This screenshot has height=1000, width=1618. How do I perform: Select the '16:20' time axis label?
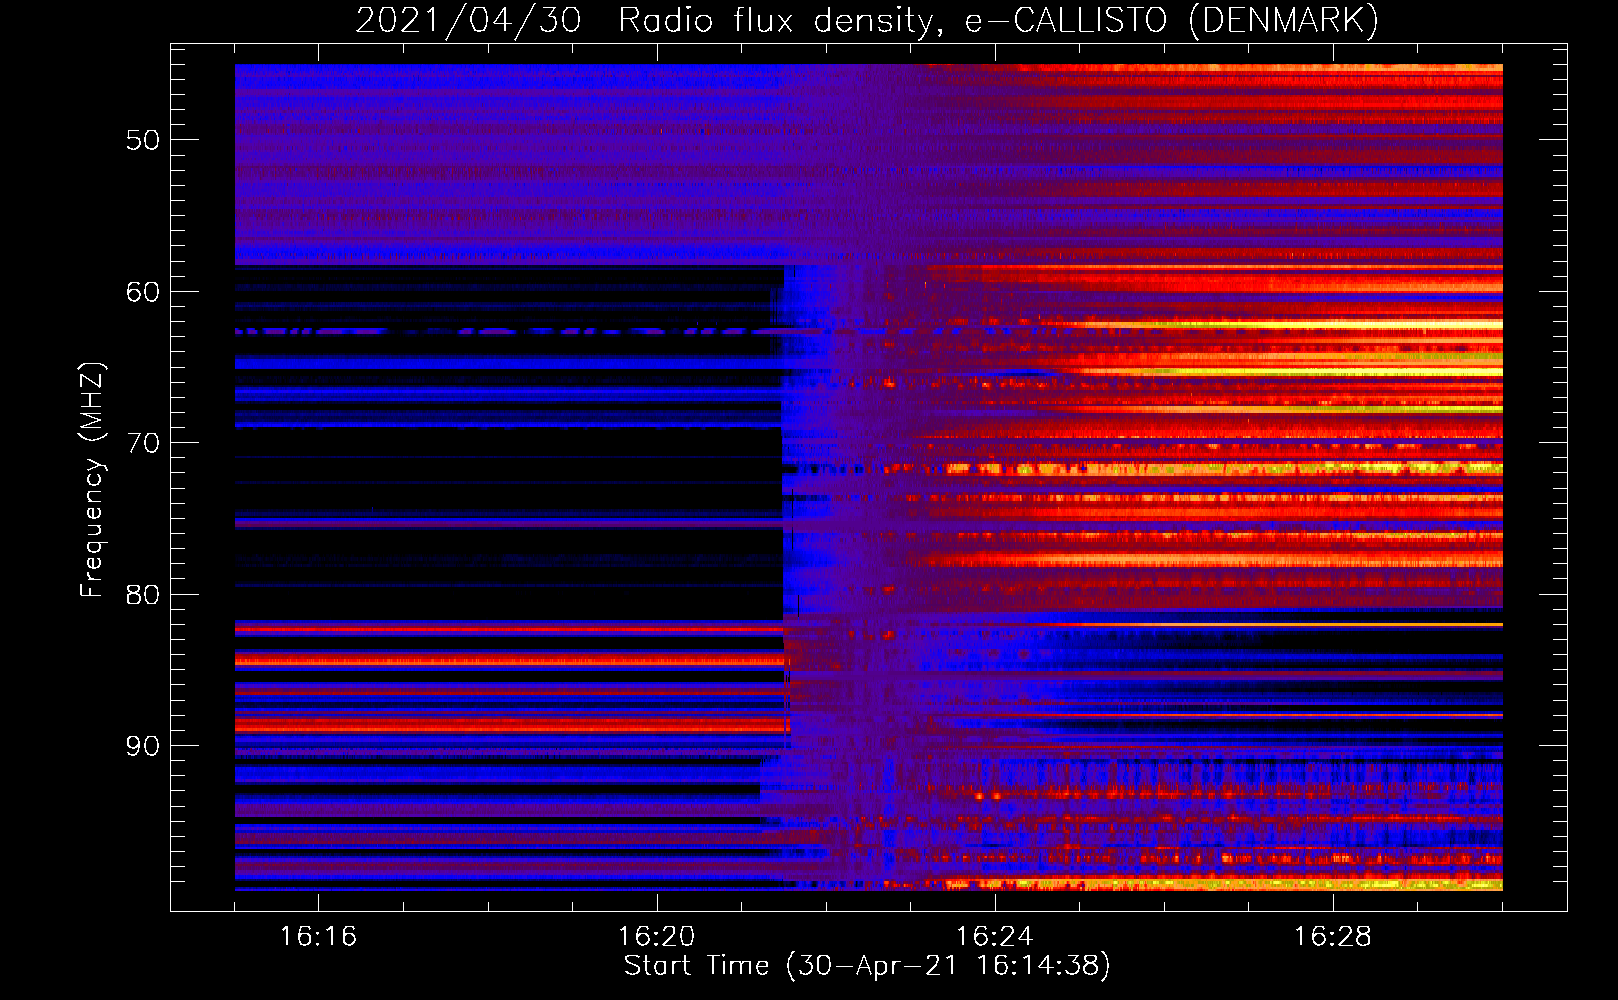(x=656, y=937)
